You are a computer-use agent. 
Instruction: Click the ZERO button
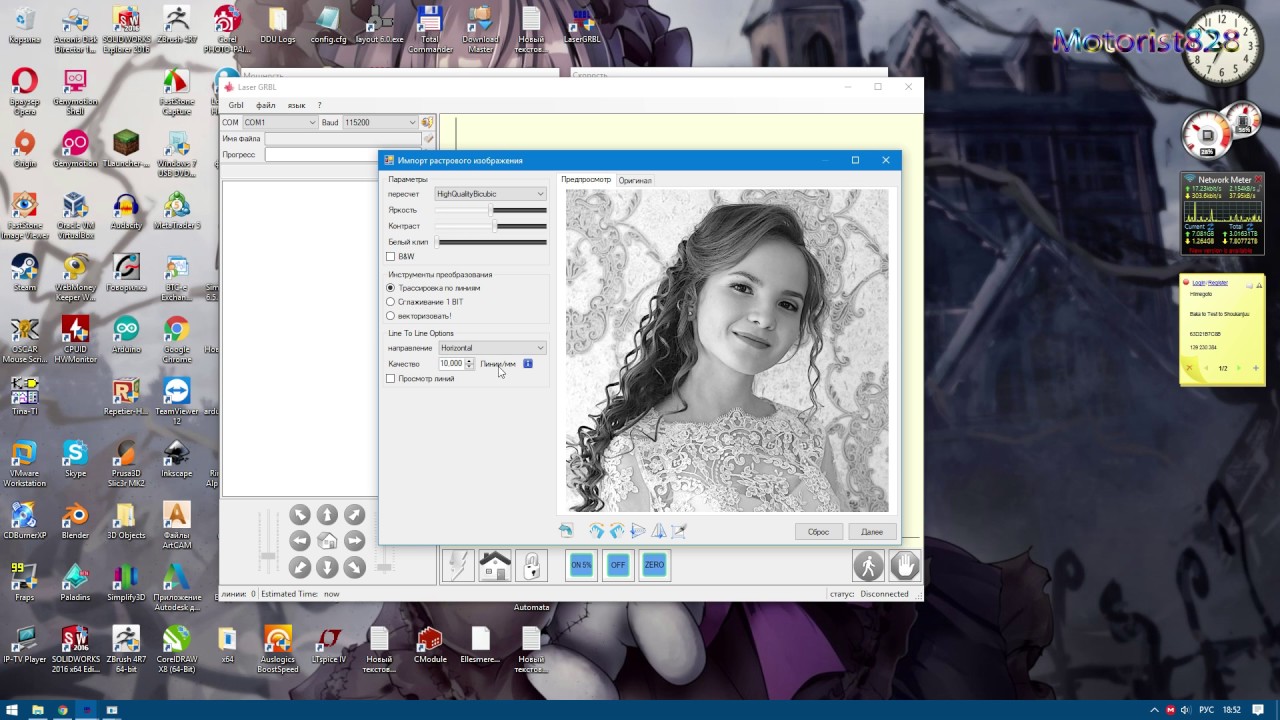(x=654, y=565)
